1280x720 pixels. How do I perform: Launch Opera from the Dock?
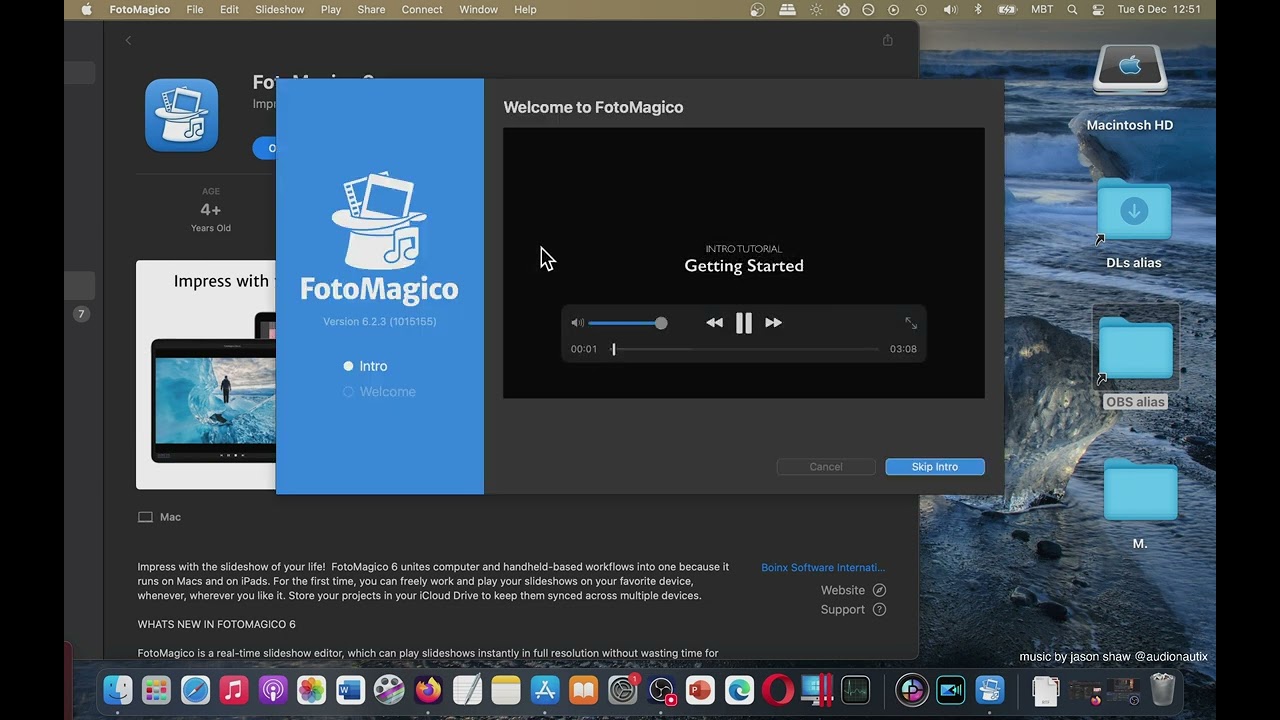tap(778, 690)
